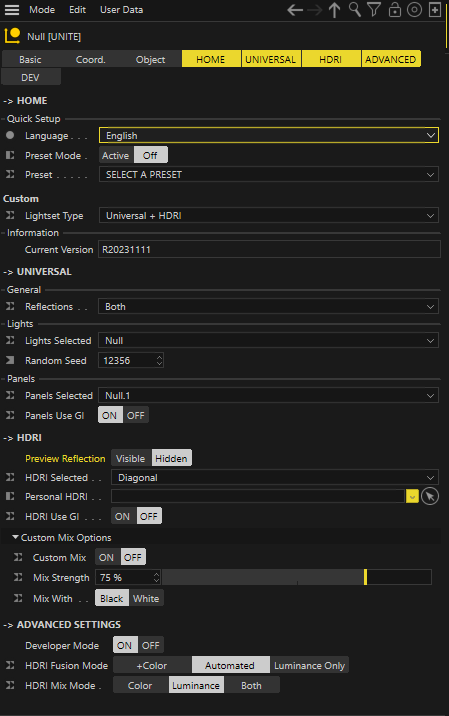449x716 pixels.
Task: Open the hamburger menu icon
Action: [x=11, y=10]
